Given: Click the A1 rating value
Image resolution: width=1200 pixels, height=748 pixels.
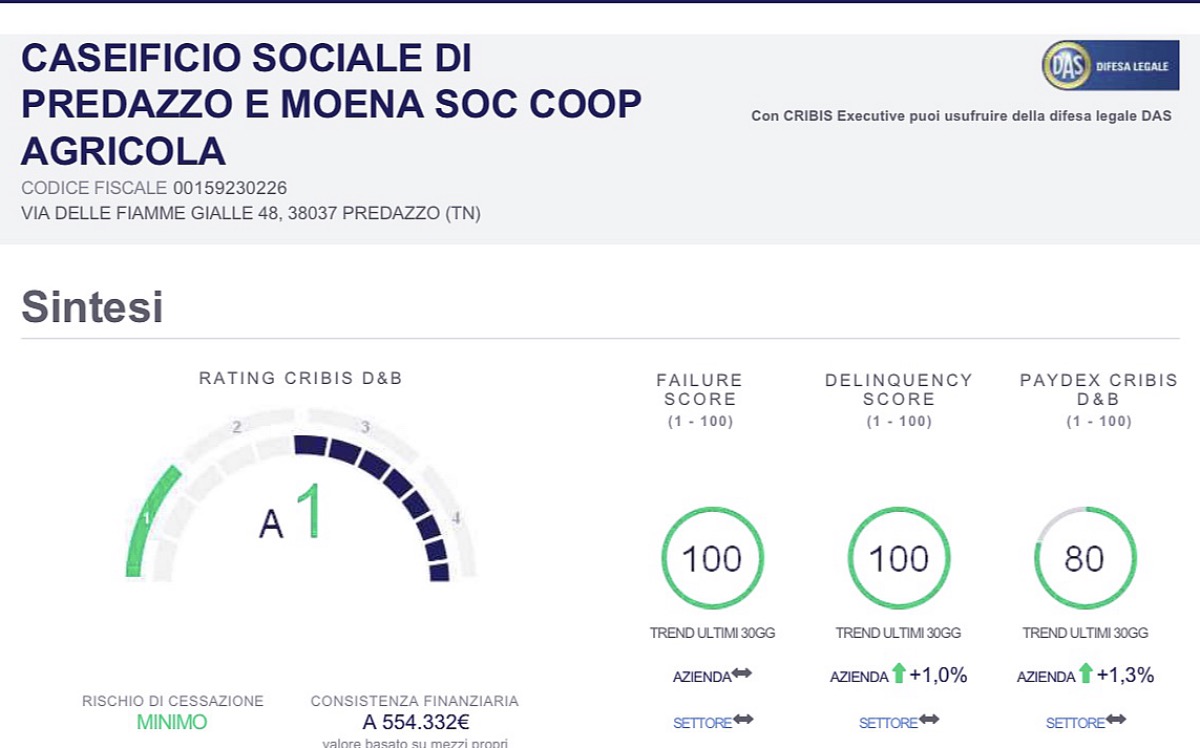Looking at the screenshot, I should [292, 515].
